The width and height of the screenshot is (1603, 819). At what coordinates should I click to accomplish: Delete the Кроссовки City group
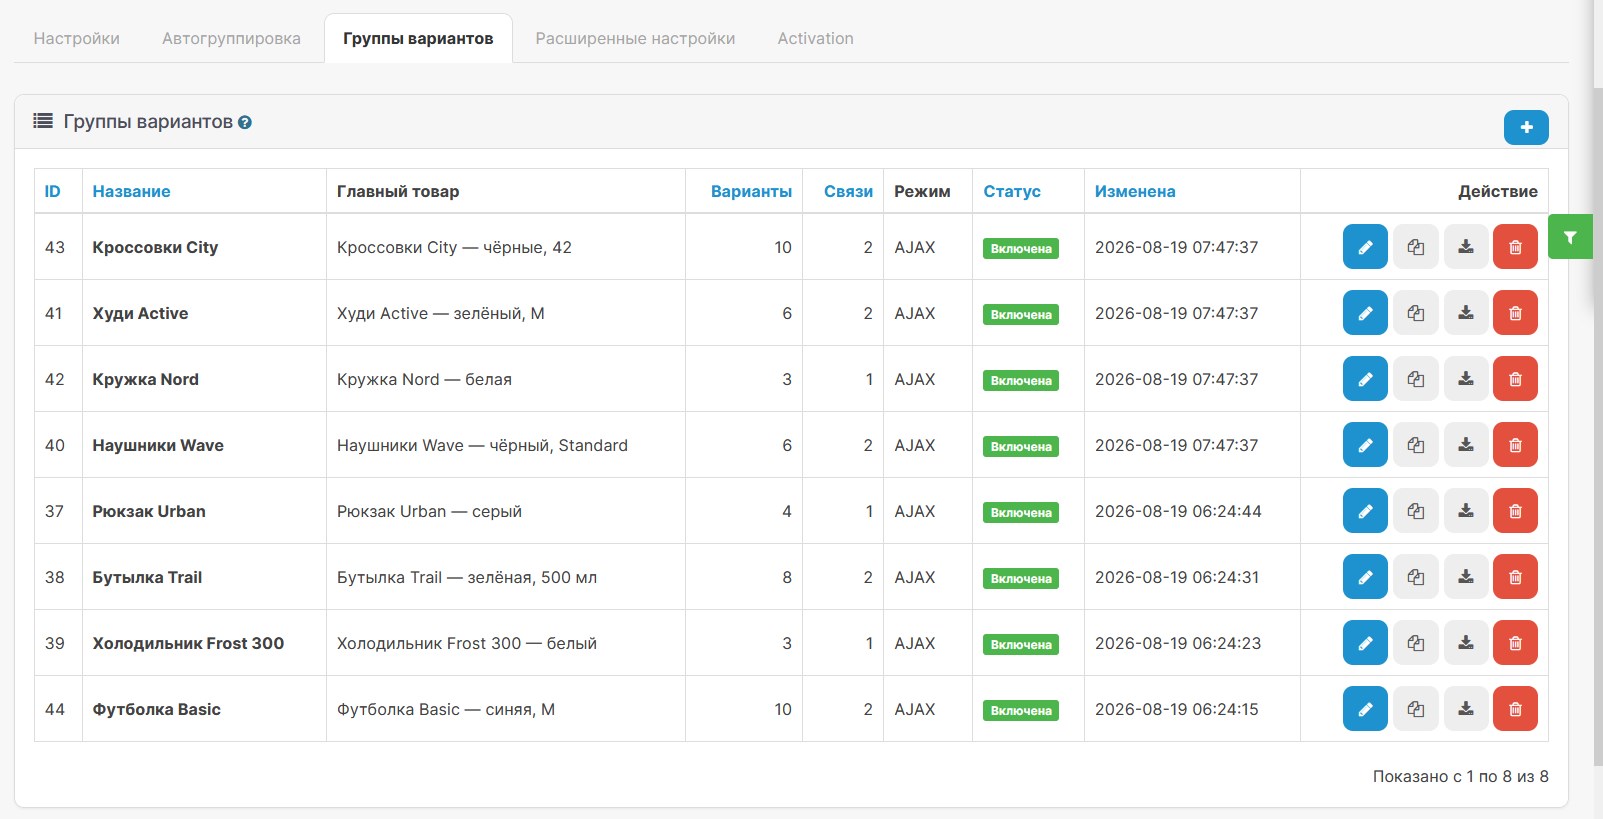(x=1515, y=247)
